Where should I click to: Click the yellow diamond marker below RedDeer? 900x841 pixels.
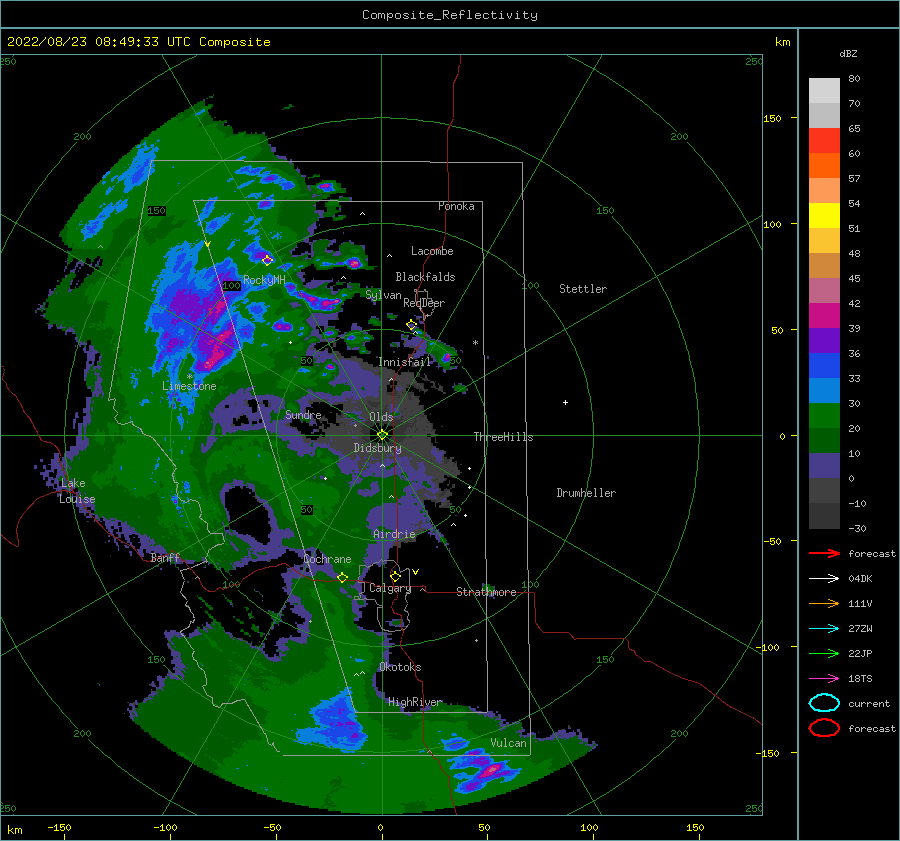point(412,325)
